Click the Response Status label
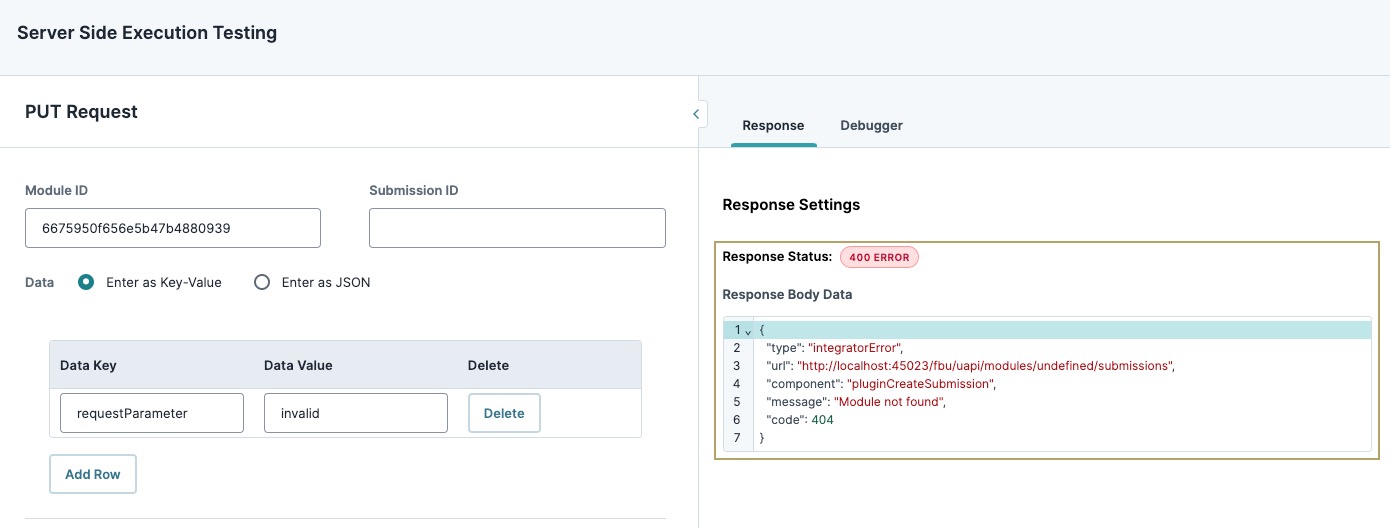Image resolution: width=1390 pixels, height=528 pixels. coord(777,257)
